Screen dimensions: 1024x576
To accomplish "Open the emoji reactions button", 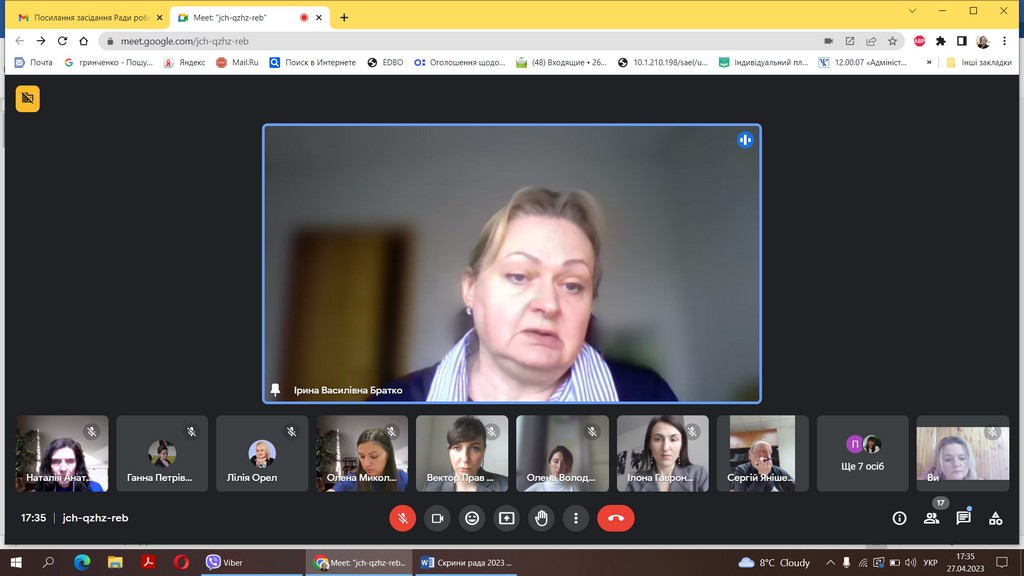I will click(472, 518).
